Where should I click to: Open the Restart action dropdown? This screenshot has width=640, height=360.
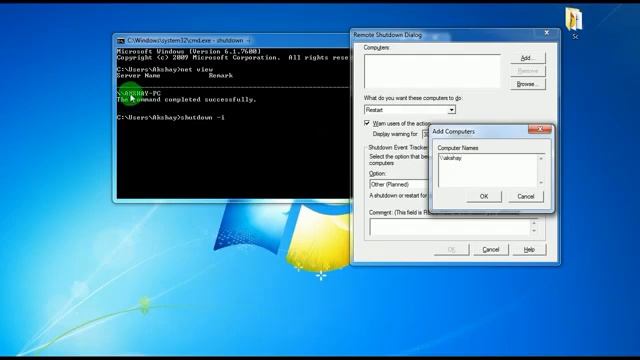coord(410,110)
